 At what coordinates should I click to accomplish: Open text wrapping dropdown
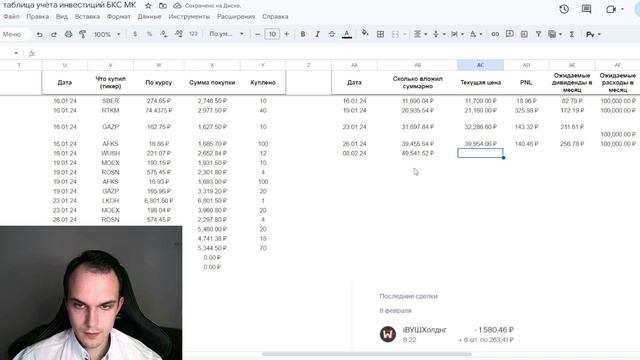tap(457, 35)
